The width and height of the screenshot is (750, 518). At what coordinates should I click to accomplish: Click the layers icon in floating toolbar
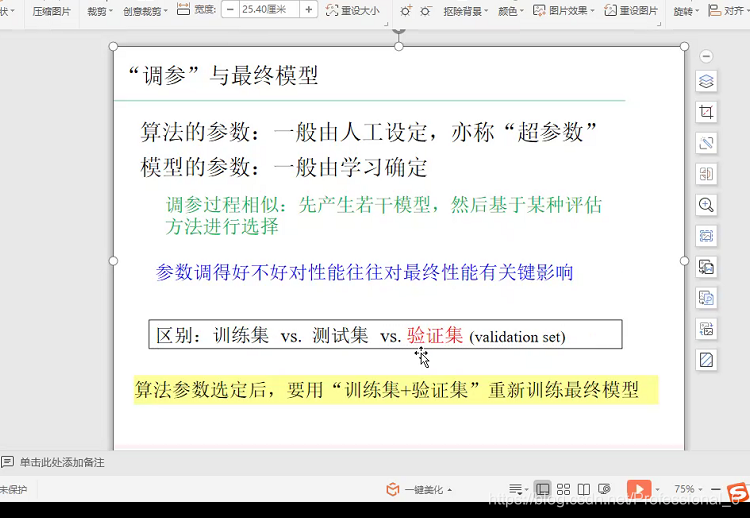[706, 81]
